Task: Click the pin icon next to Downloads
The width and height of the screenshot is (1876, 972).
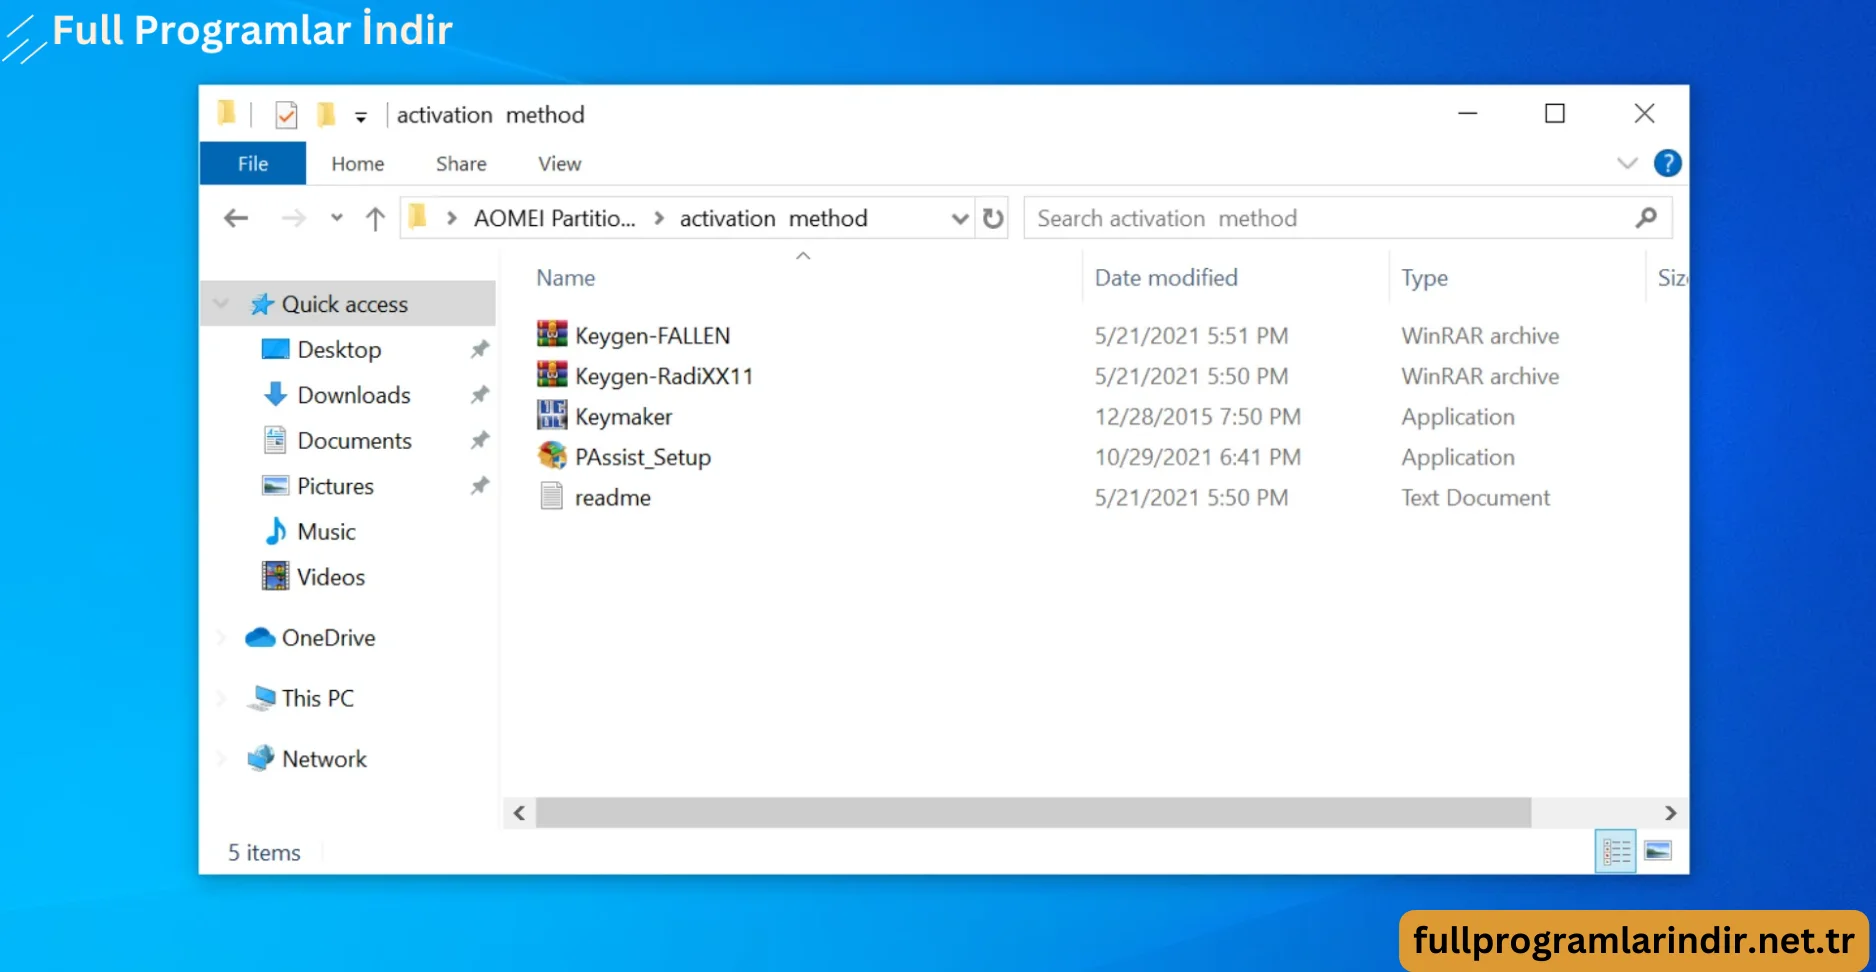Action: (x=480, y=394)
